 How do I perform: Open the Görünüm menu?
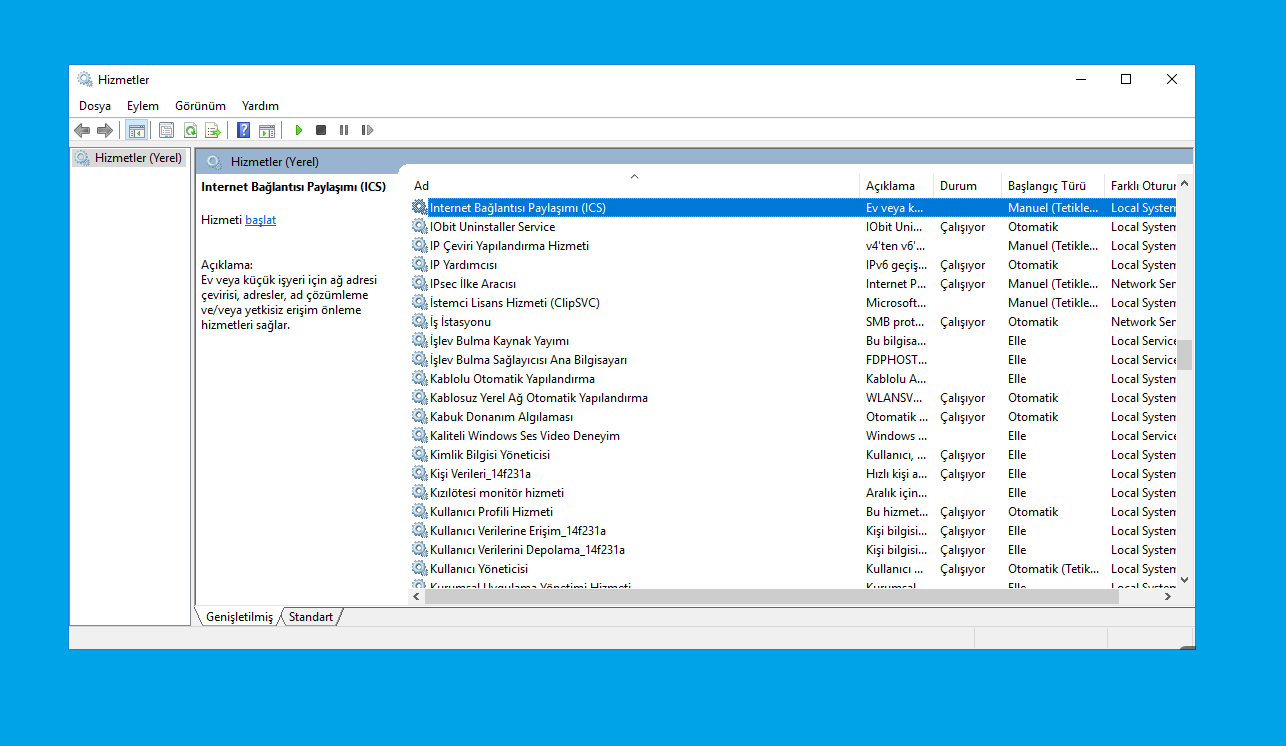click(200, 105)
